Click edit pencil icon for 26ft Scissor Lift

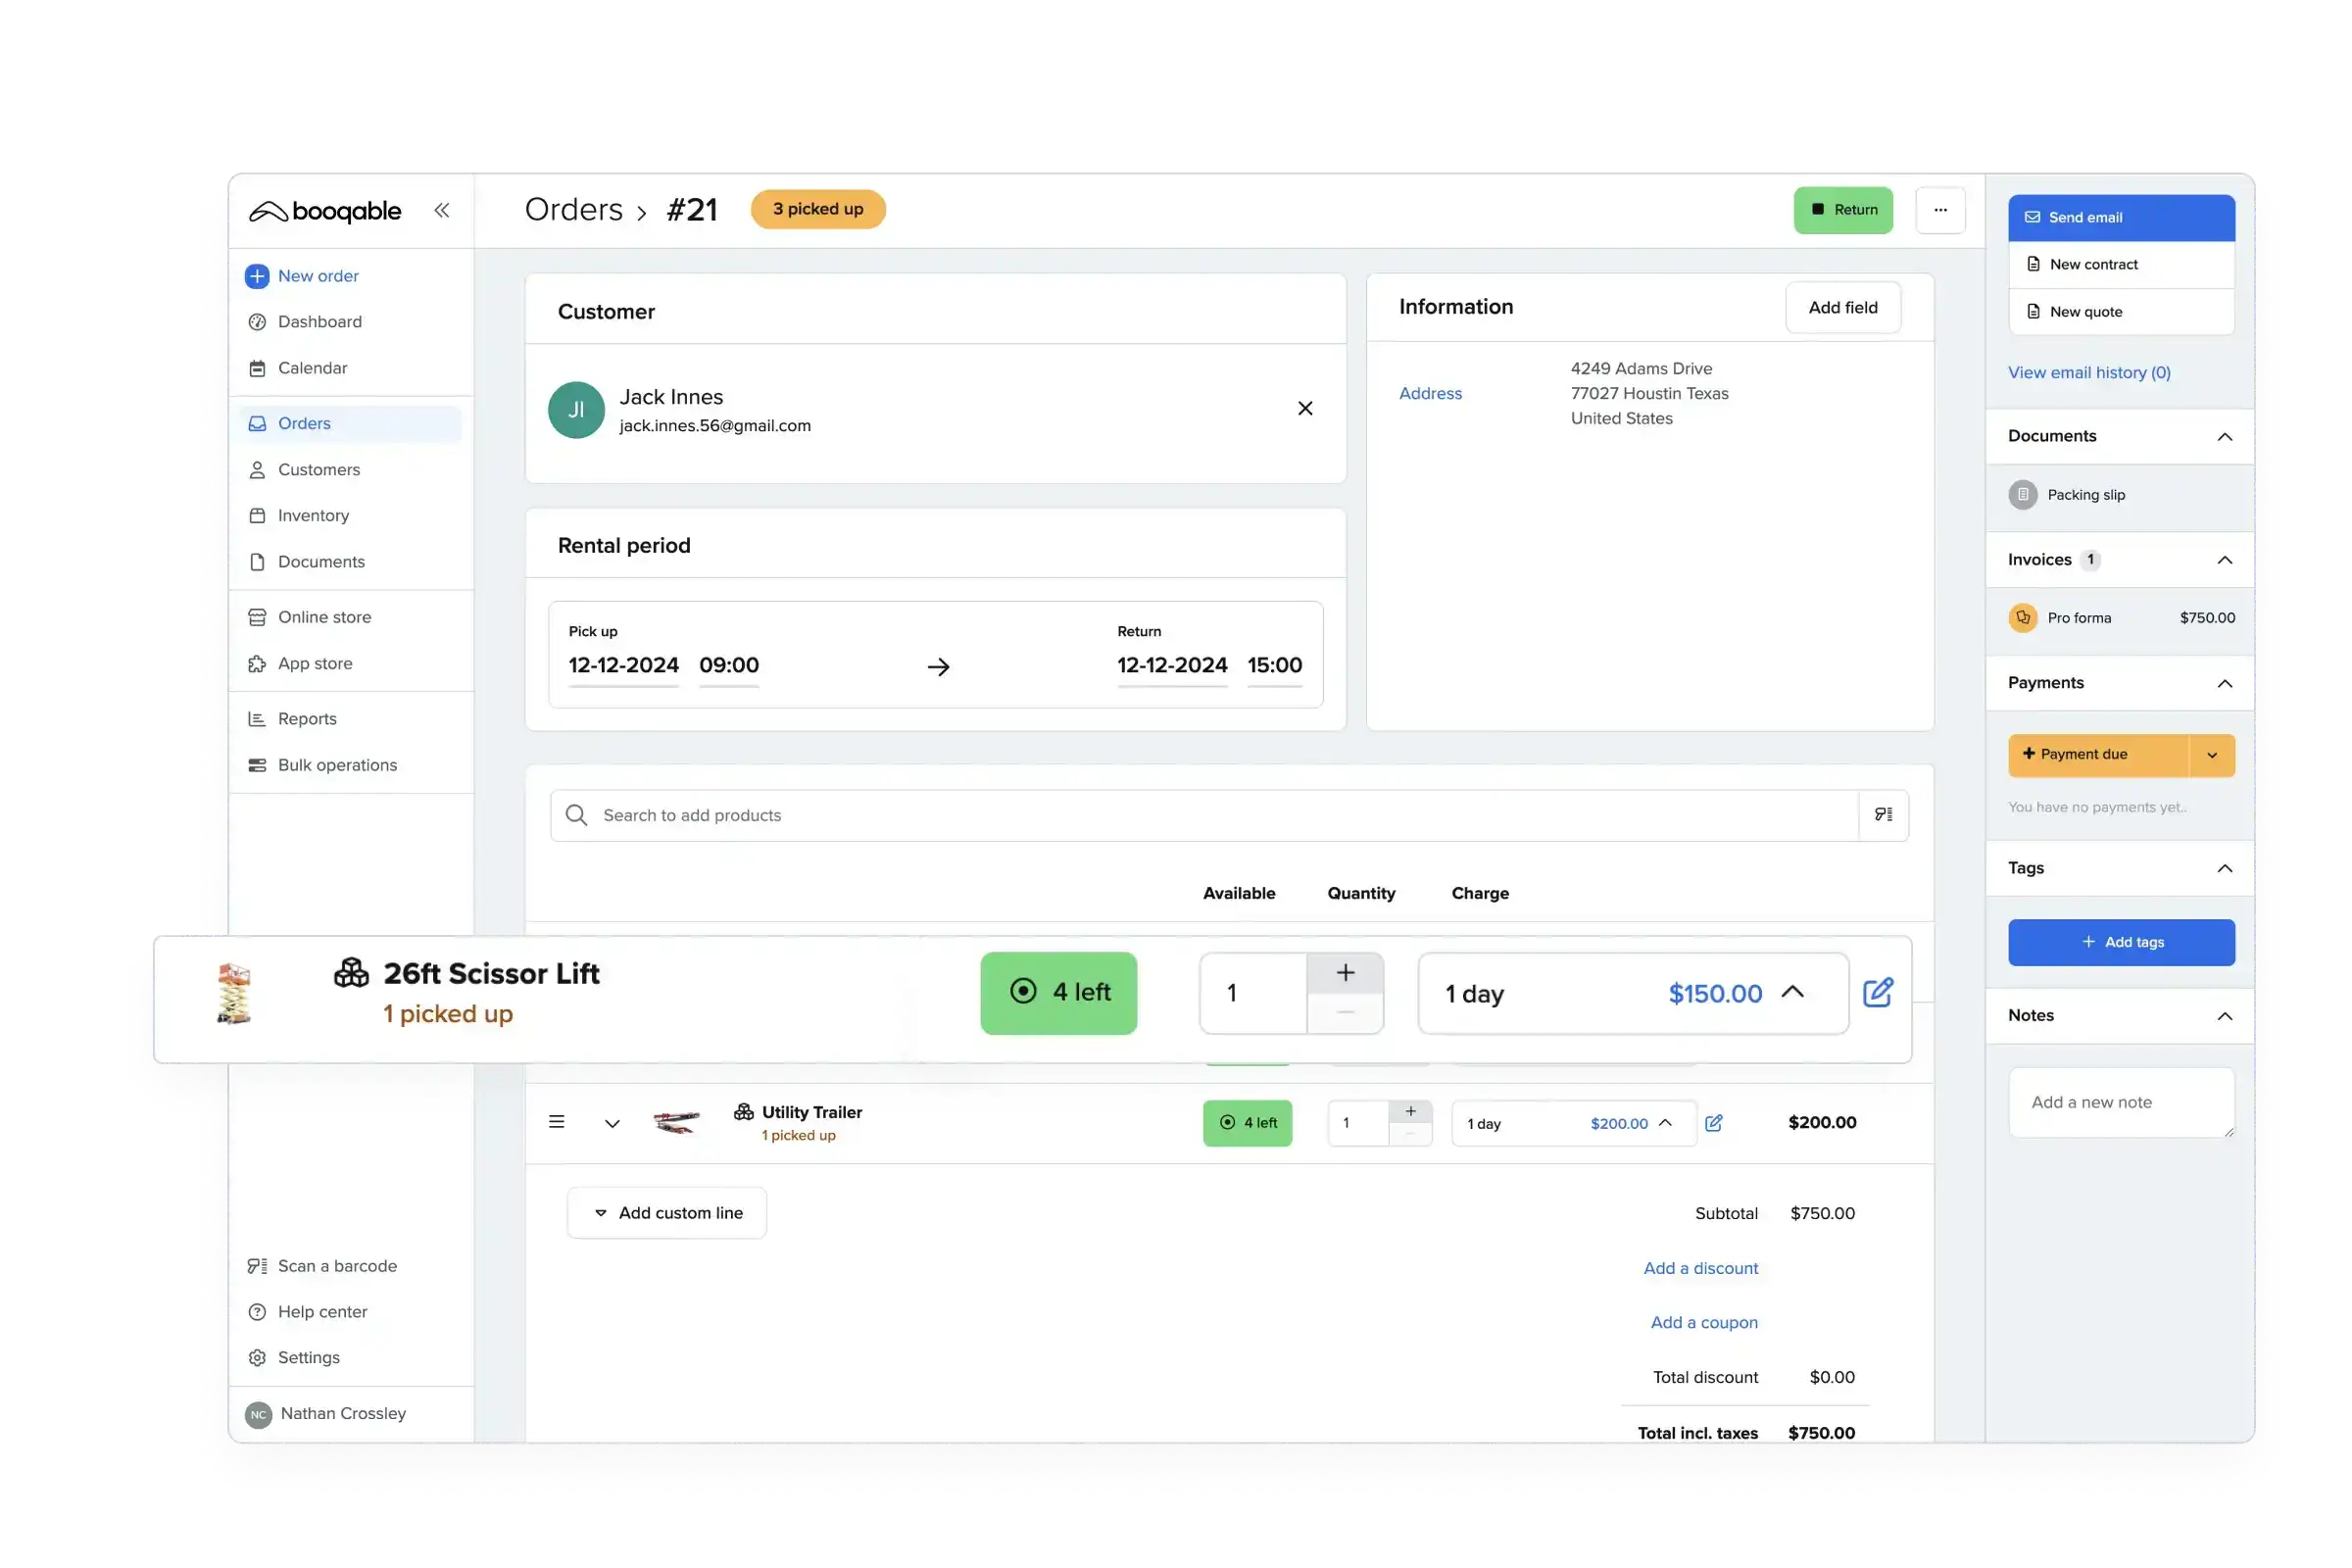pos(1877,992)
